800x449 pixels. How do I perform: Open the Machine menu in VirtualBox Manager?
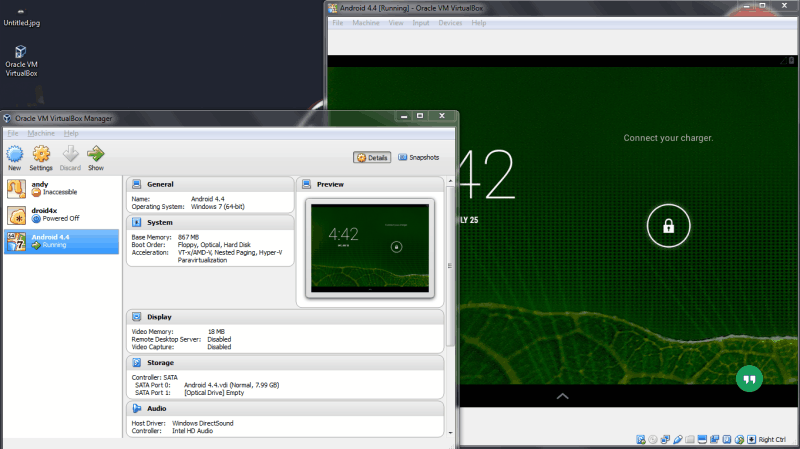pyautogui.click(x=41, y=133)
